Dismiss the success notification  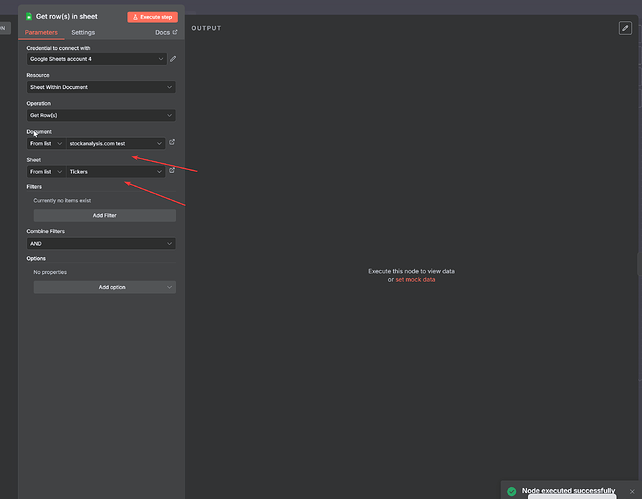point(632,491)
